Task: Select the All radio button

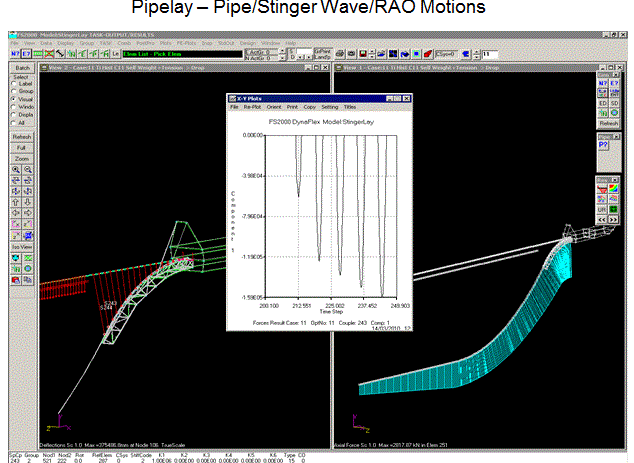Action: [x=12, y=122]
